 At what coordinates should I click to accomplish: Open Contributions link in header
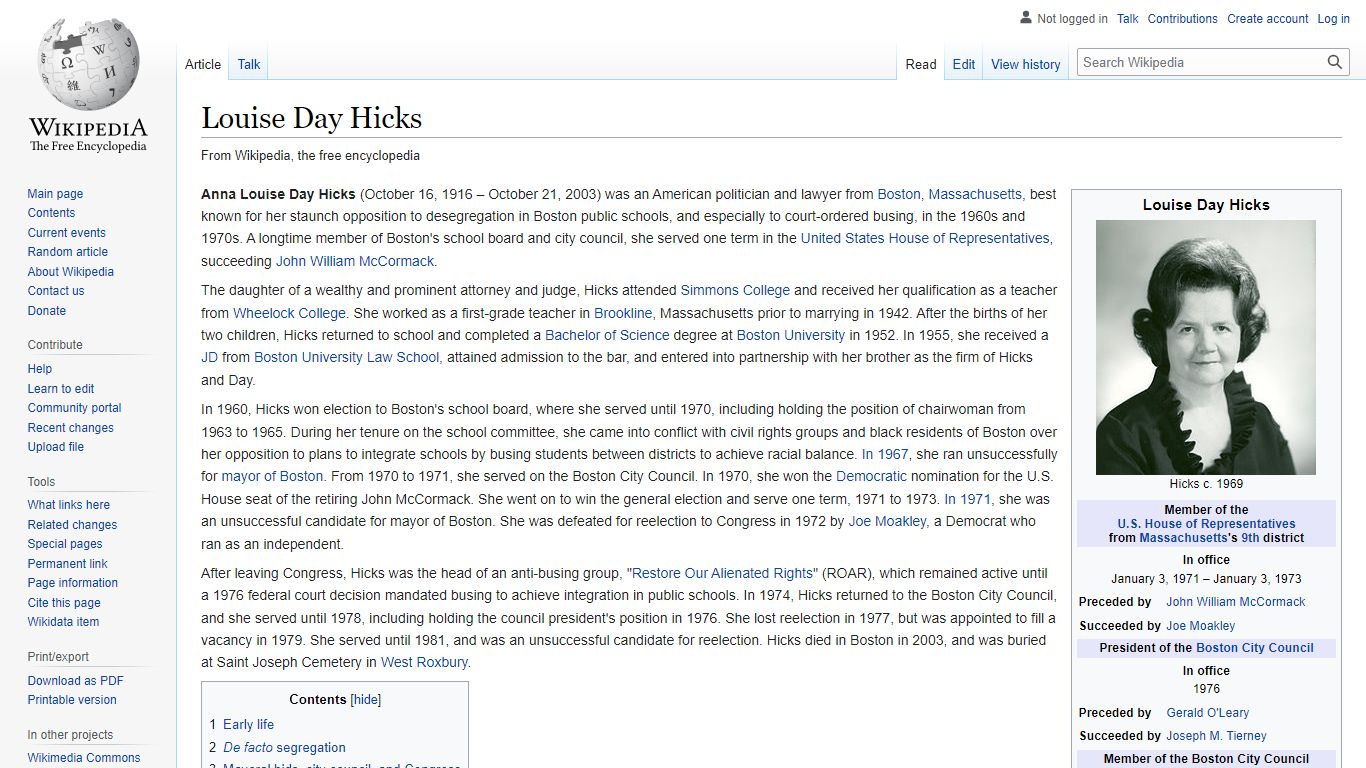coord(1183,19)
